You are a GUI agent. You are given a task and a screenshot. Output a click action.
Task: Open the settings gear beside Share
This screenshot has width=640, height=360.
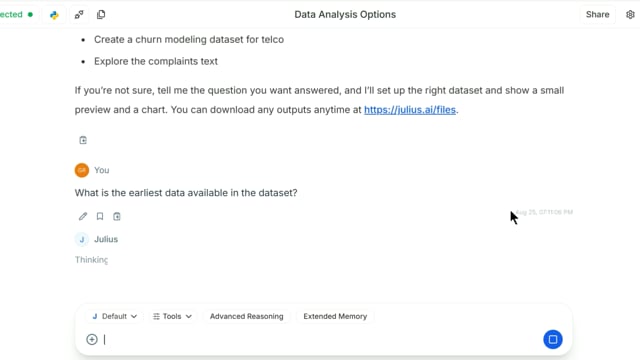[630, 15]
